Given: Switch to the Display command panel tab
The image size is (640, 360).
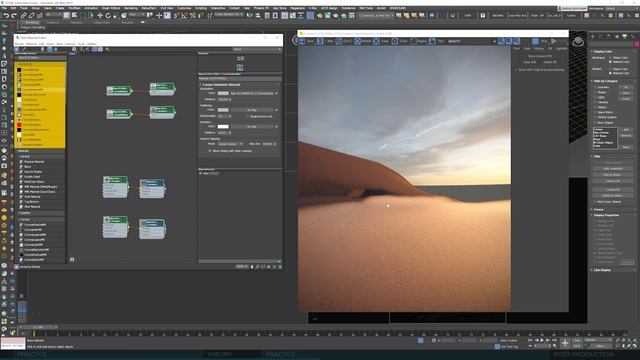Looking at the screenshot, I should click(x=624, y=37).
